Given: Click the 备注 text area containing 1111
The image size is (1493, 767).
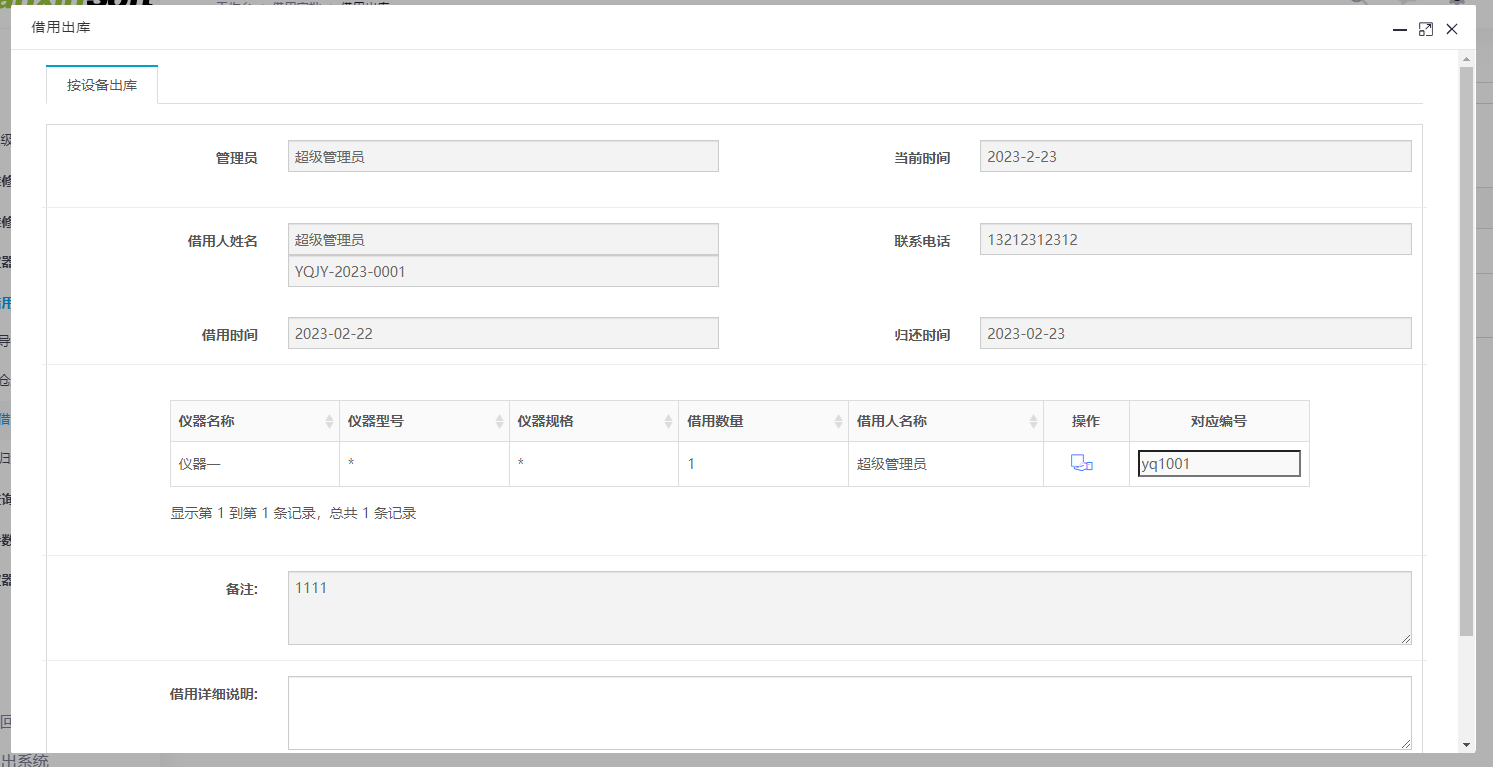Looking at the screenshot, I should tap(849, 607).
